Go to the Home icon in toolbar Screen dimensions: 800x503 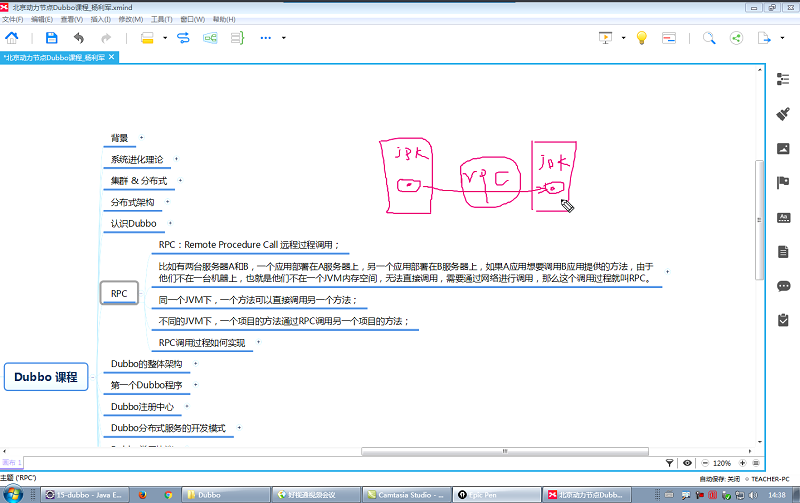(11, 38)
